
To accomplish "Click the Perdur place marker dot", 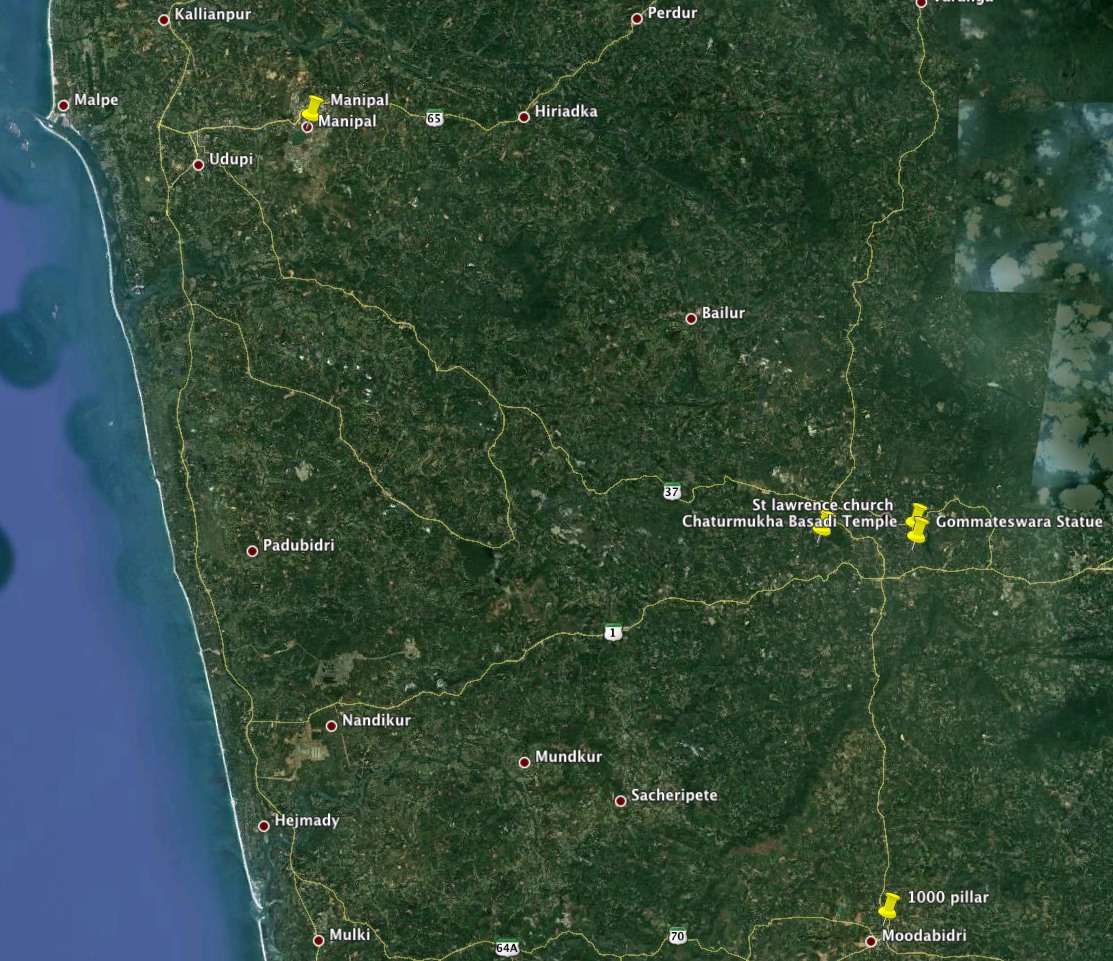I will [637, 18].
